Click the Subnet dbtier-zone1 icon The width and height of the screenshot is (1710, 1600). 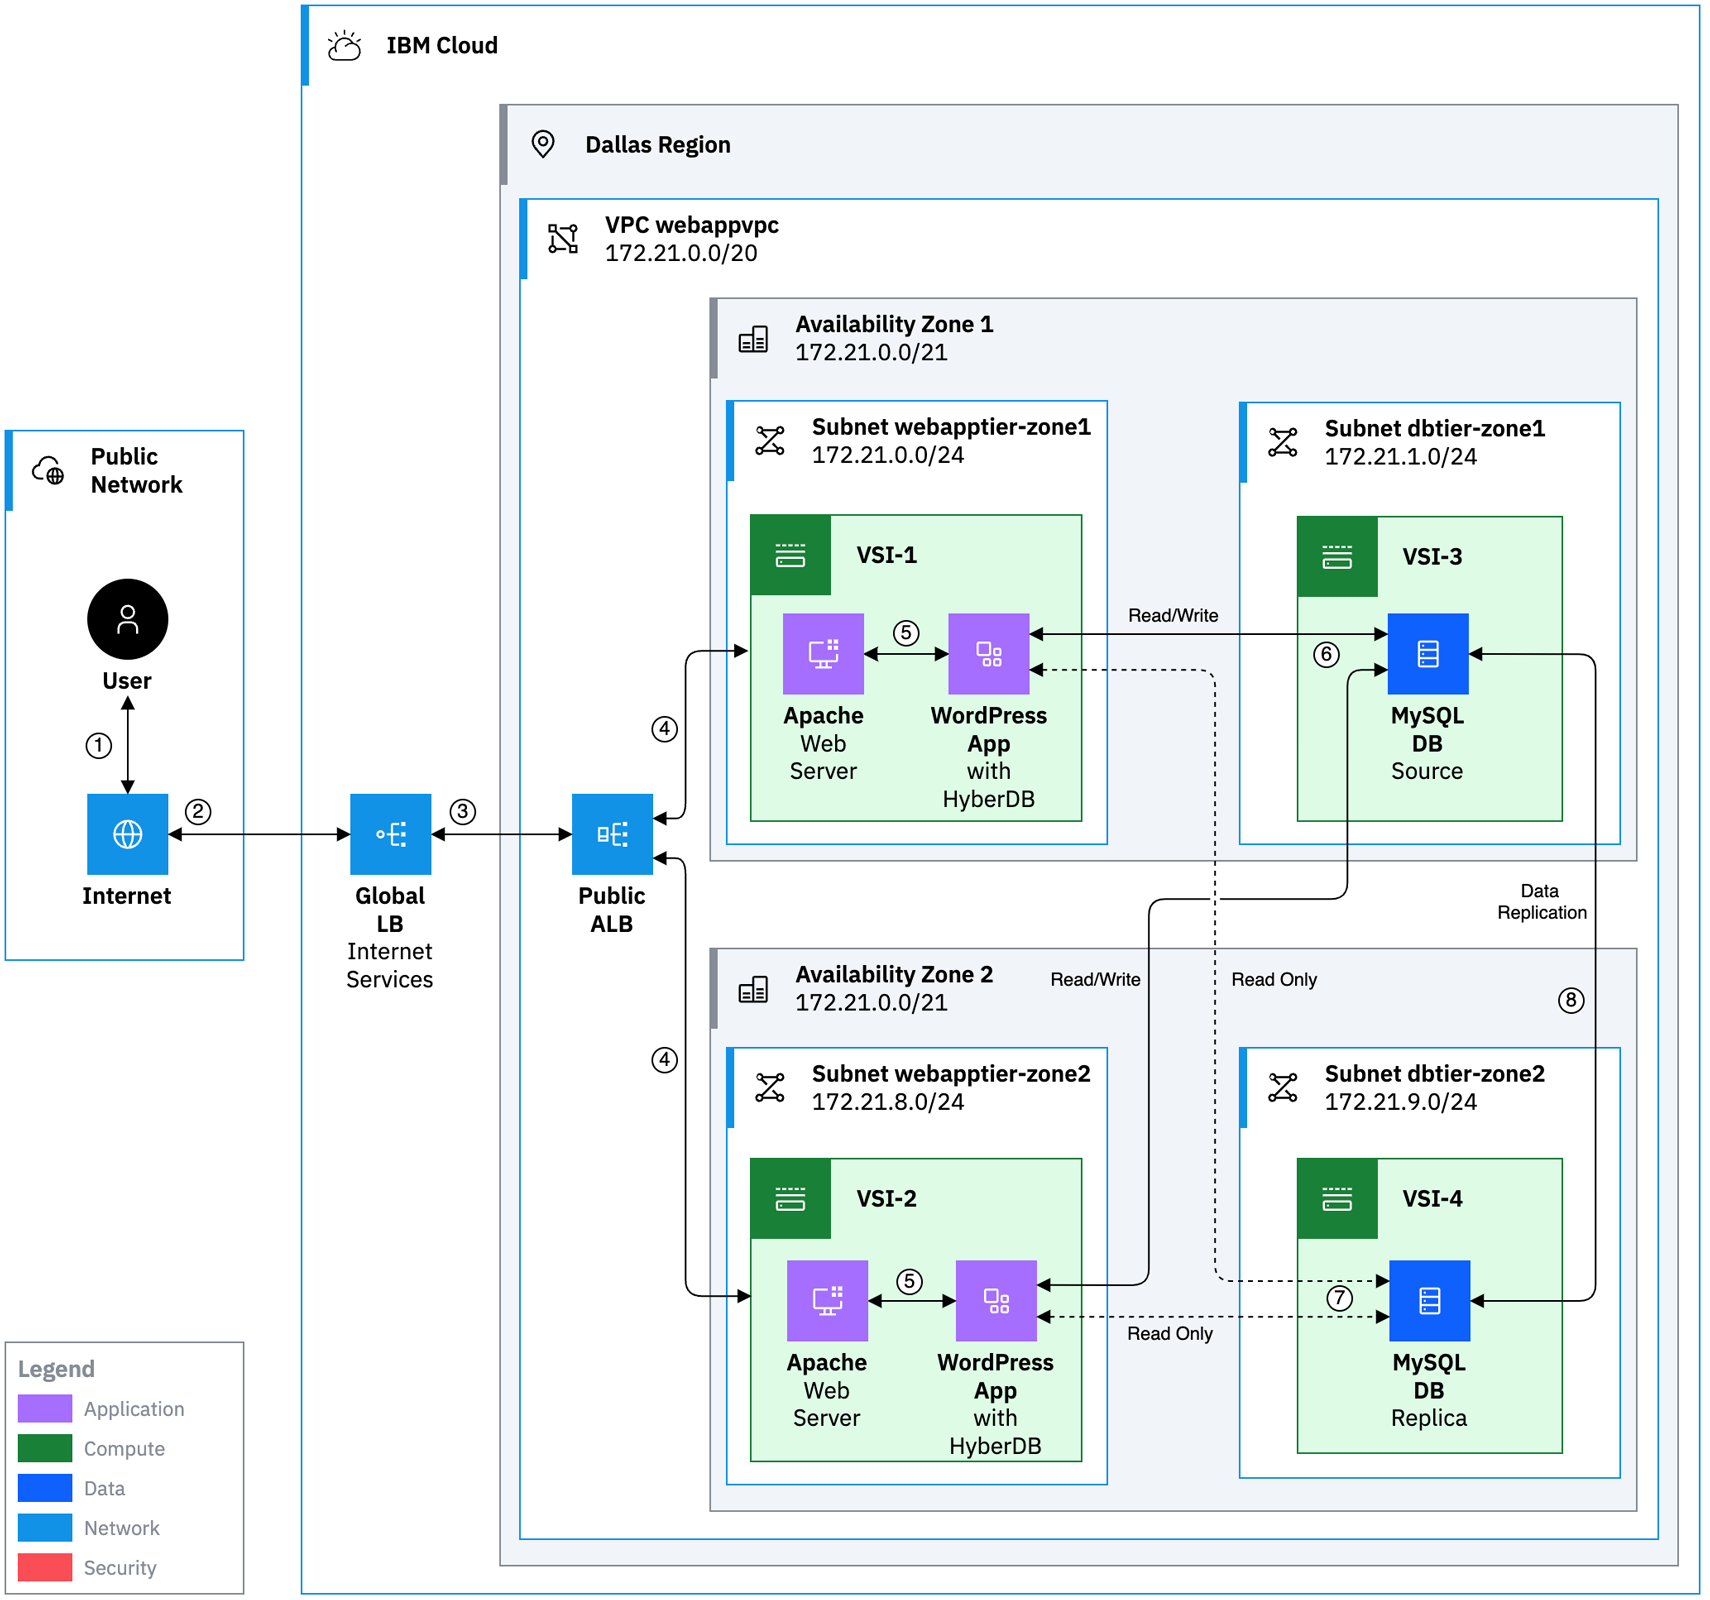point(1283,442)
